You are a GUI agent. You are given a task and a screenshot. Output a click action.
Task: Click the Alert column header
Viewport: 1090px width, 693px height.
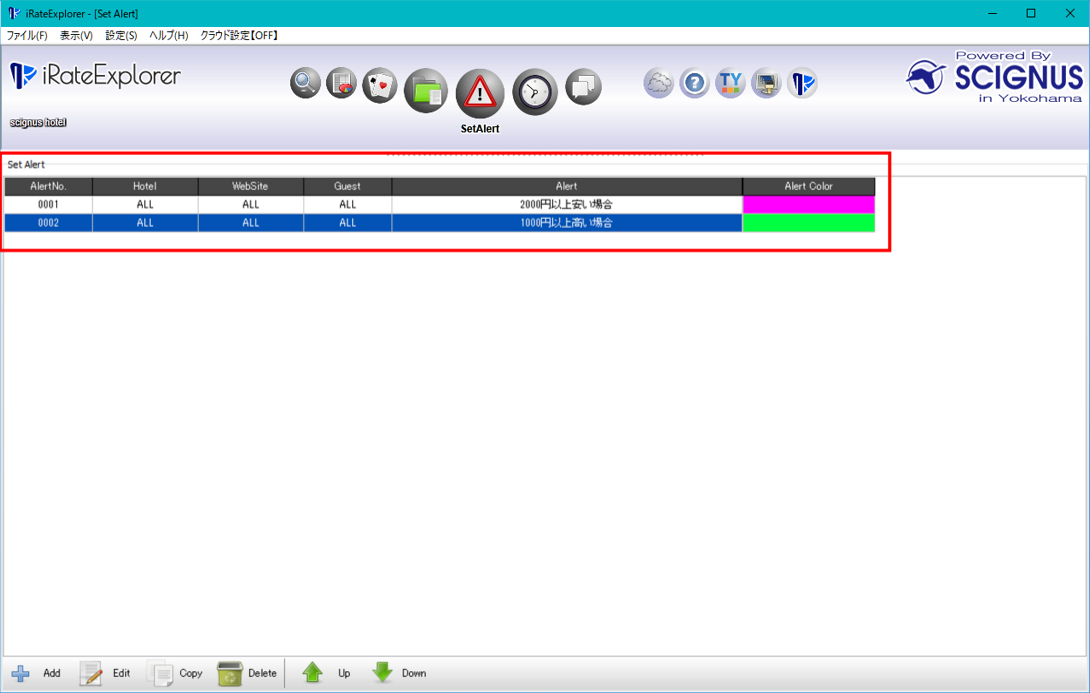pos(566,186)
